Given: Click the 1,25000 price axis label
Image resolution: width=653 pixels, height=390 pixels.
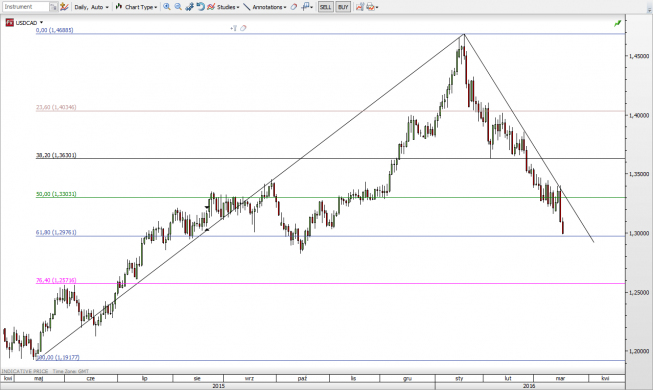Looking at the screenshot, I should 639,292.
